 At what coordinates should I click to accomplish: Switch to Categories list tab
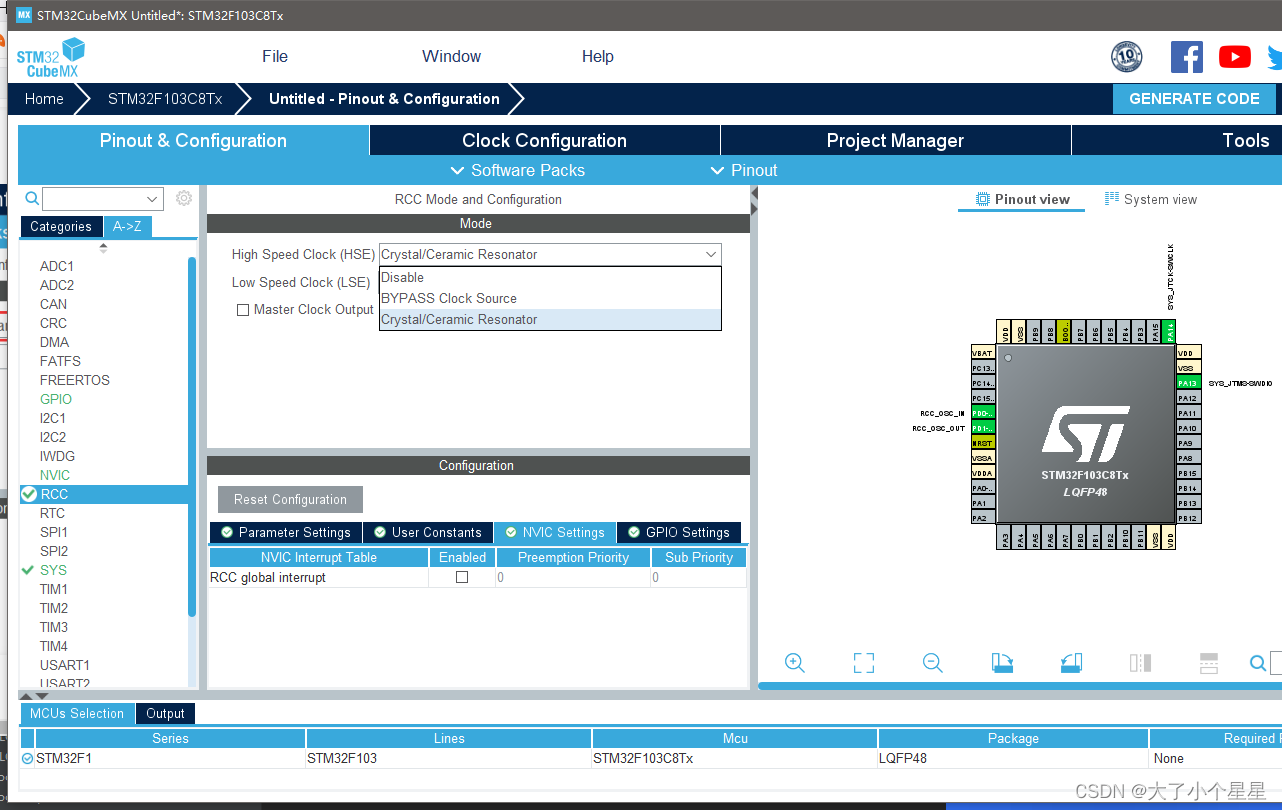61,226
